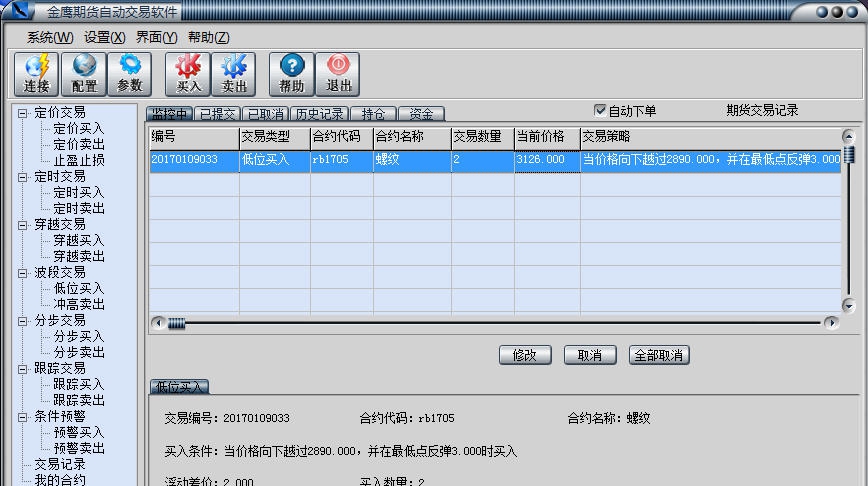Select the 低位买入 detail panel tab

[x=179, y=386]
